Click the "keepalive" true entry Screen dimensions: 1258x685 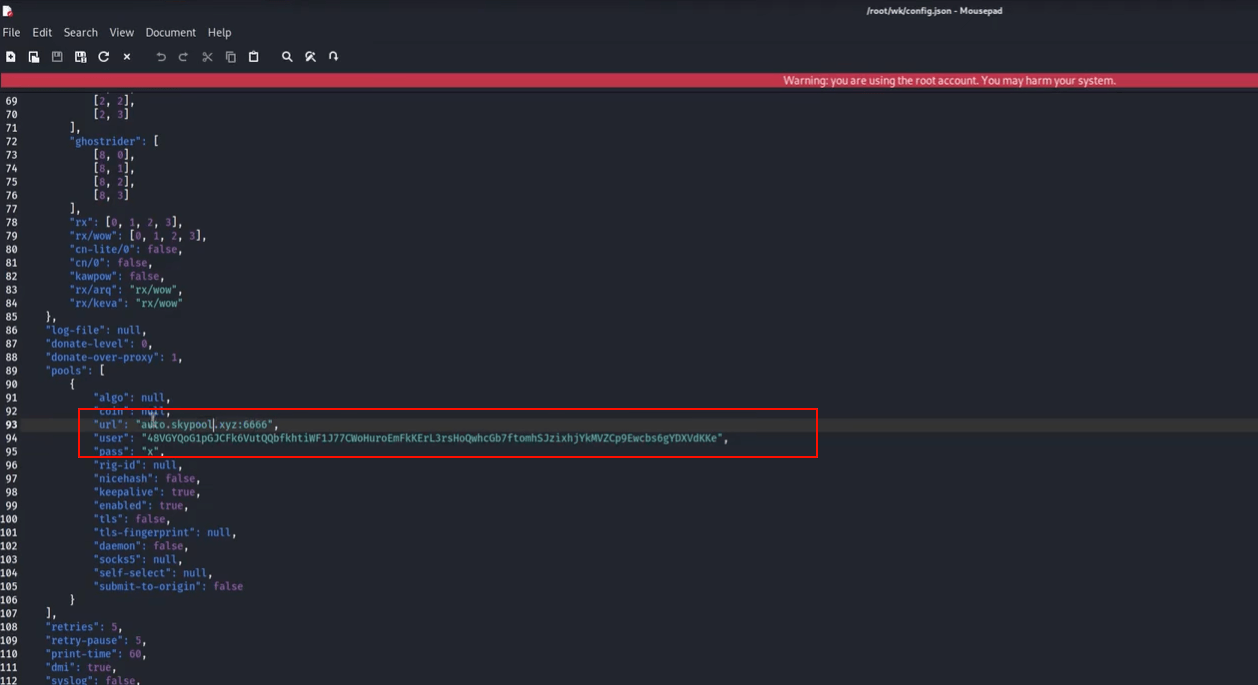[x=146, y=492]
